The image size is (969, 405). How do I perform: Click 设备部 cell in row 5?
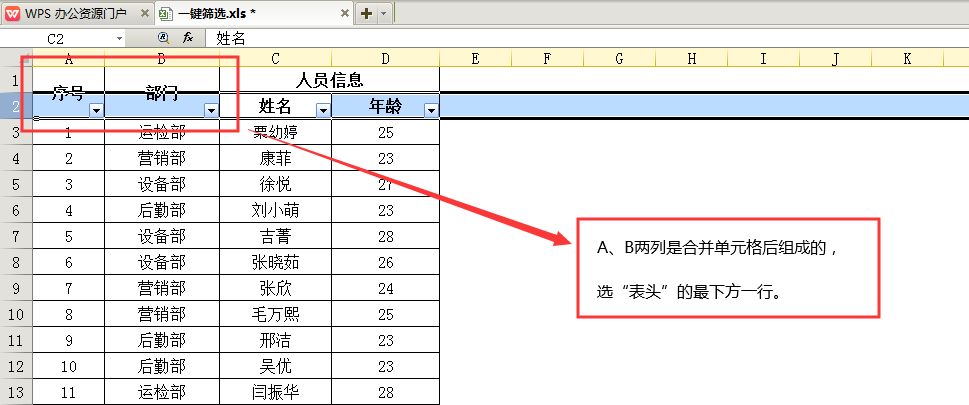tap(162, 184)
